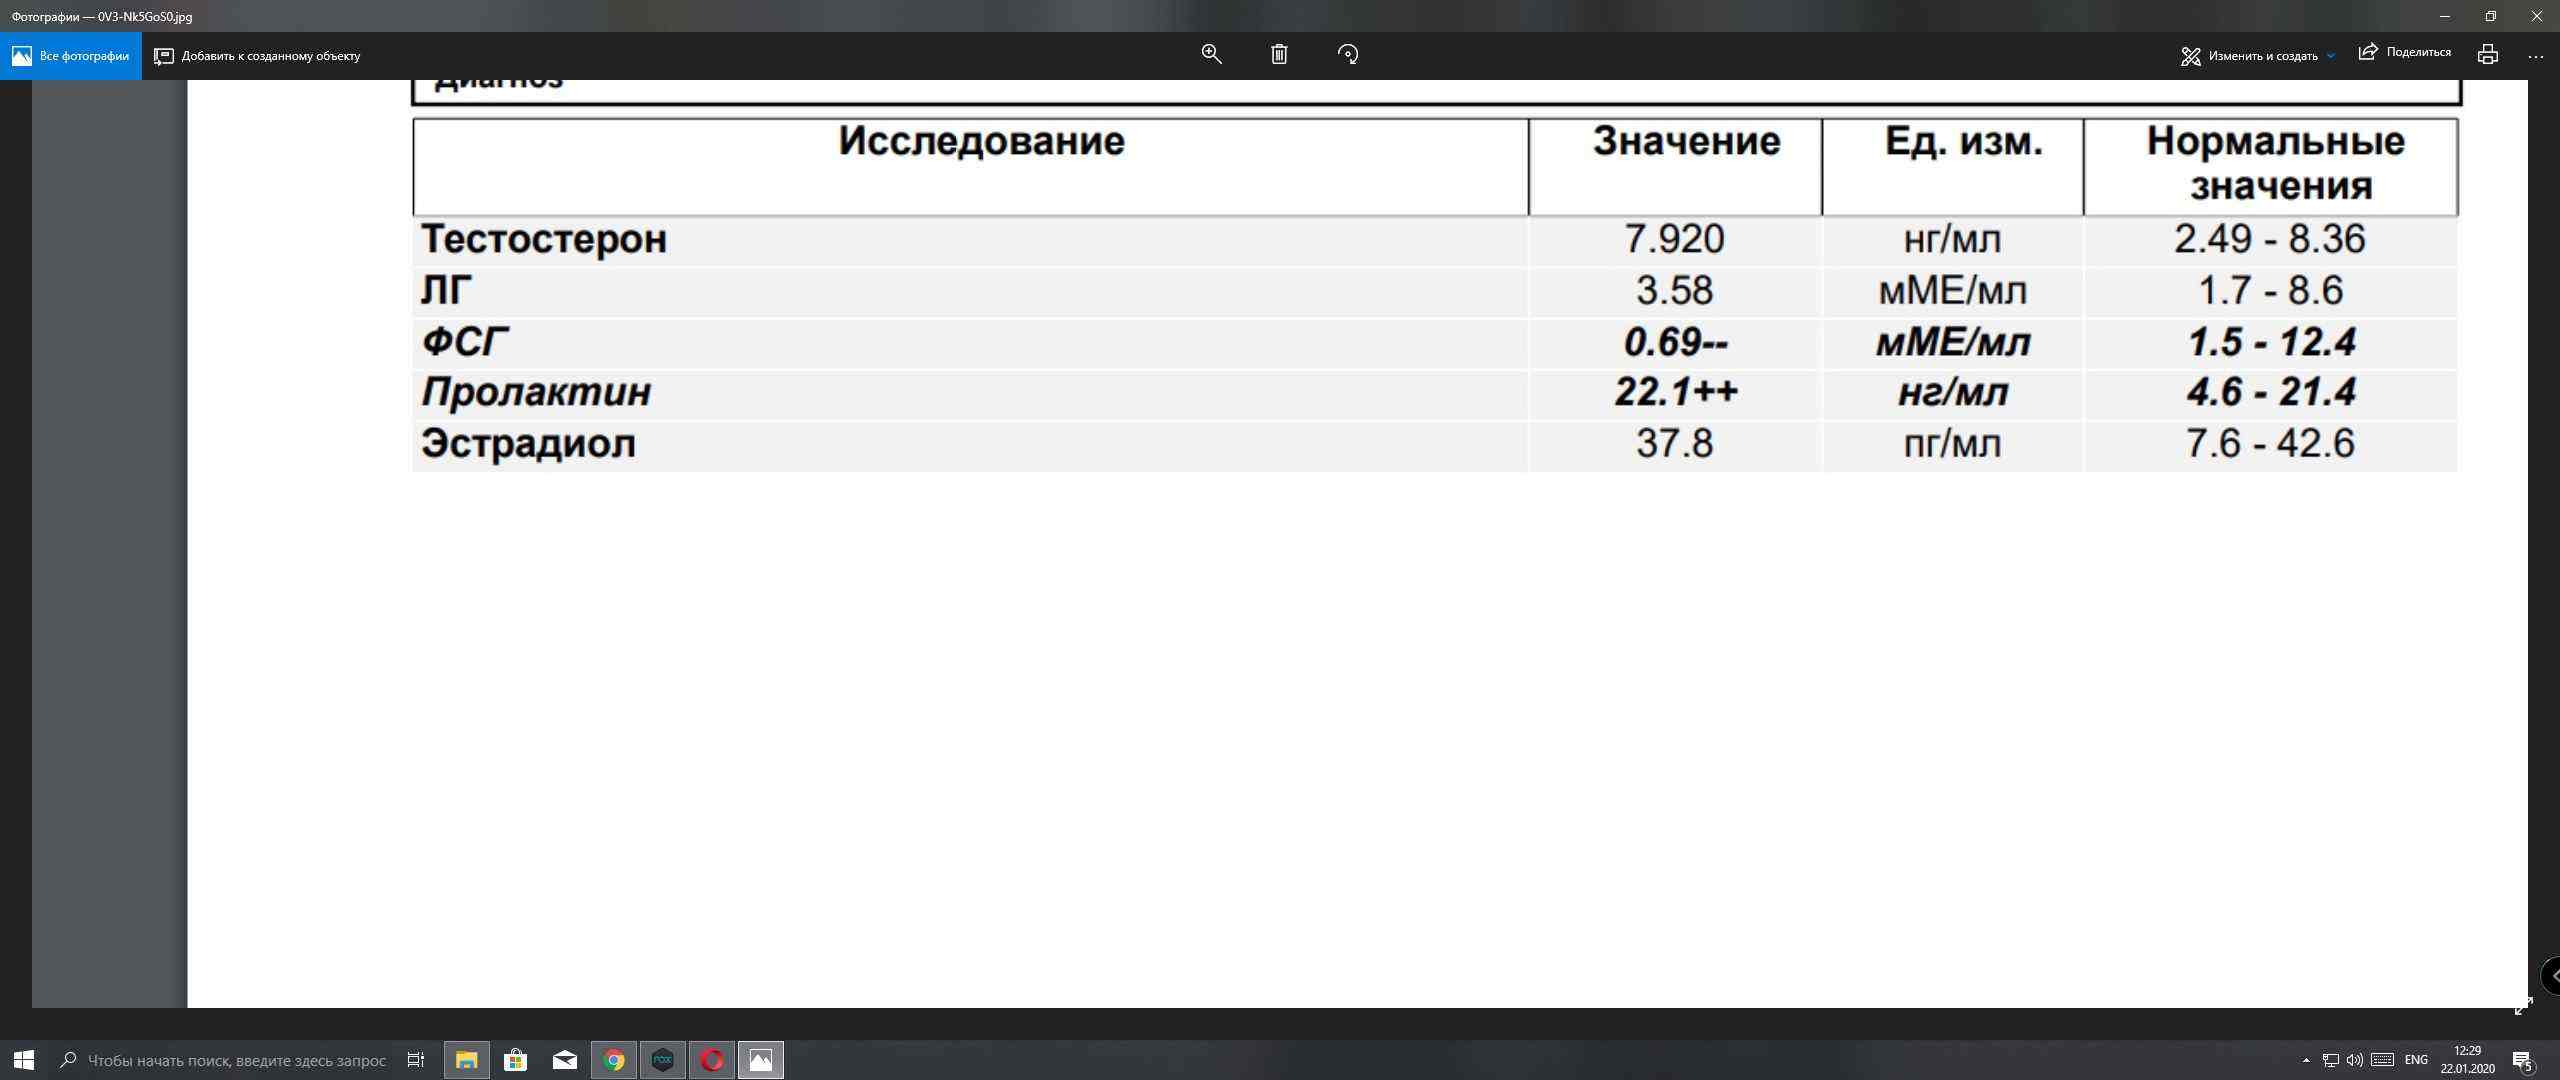
Task: Open the Opera browser taskbar icon
Action: pos(712,1060)
